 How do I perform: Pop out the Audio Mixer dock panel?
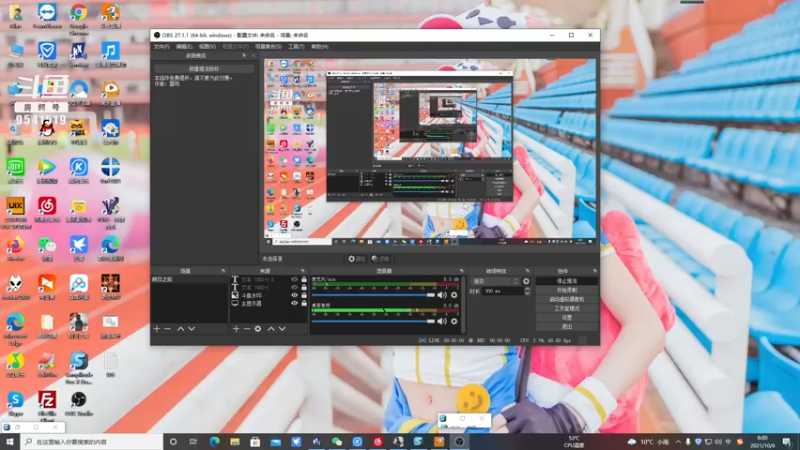461,271
